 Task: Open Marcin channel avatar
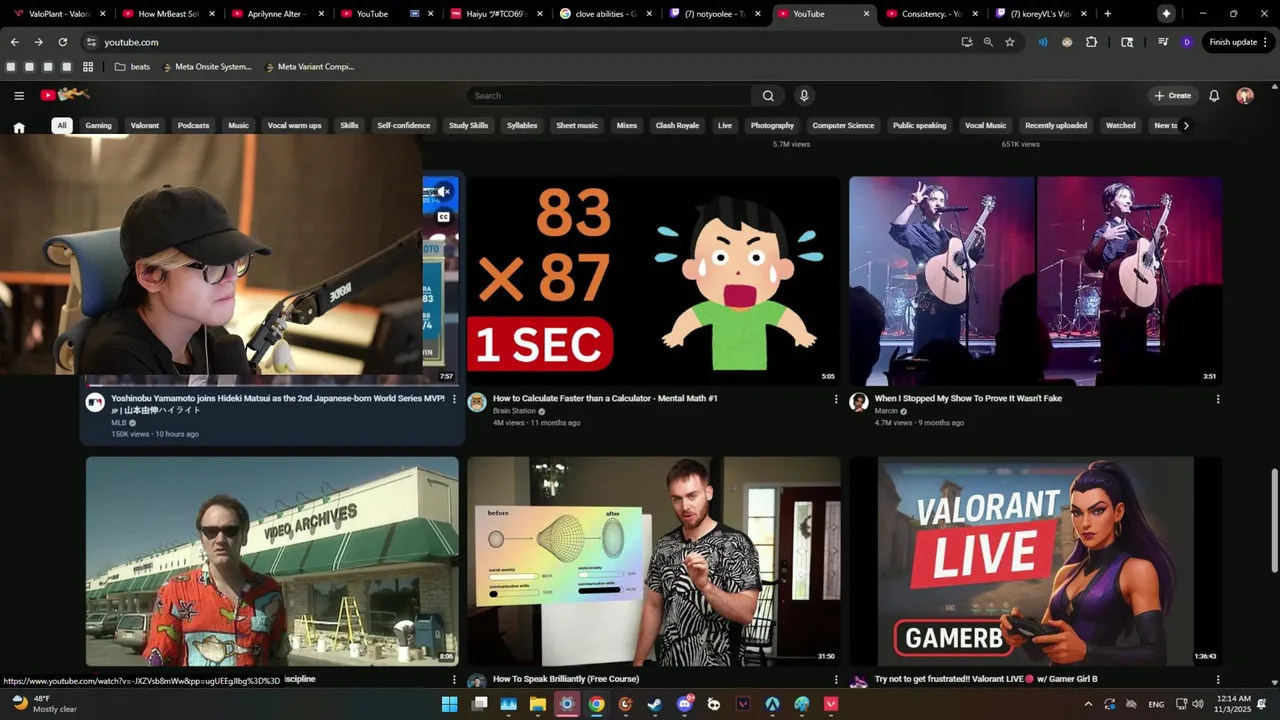(859, 402)
